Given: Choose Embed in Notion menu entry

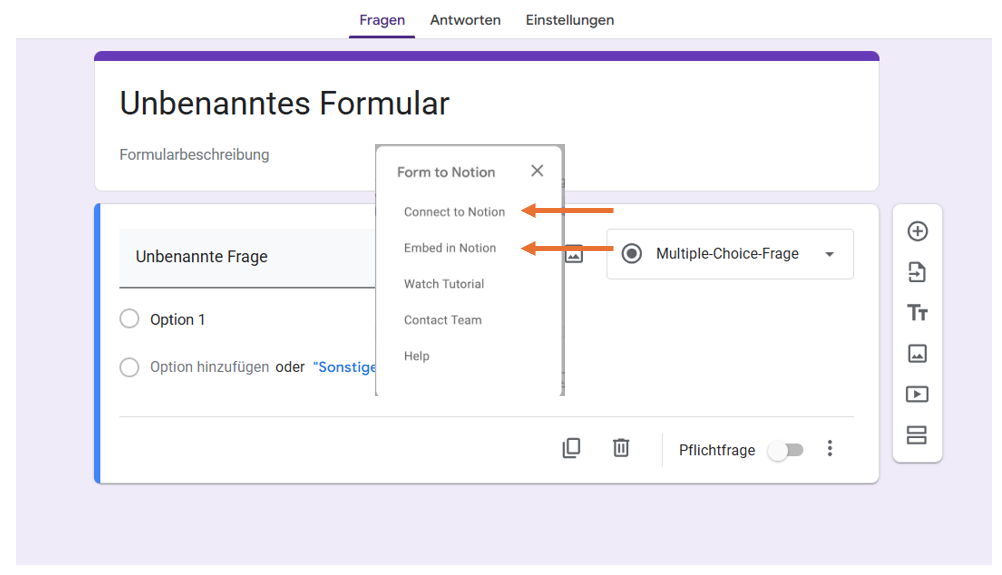Looking at the screenshot, I should [450, 248].
